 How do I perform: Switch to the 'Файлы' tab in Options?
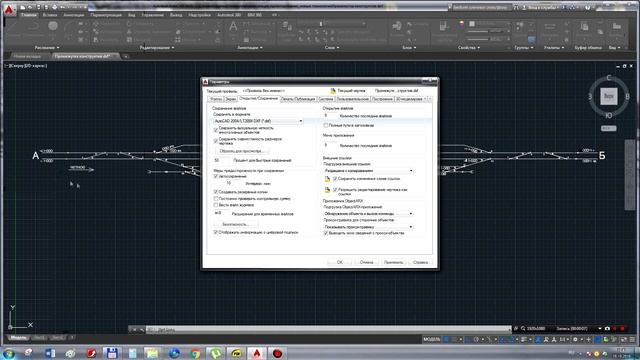216,99
